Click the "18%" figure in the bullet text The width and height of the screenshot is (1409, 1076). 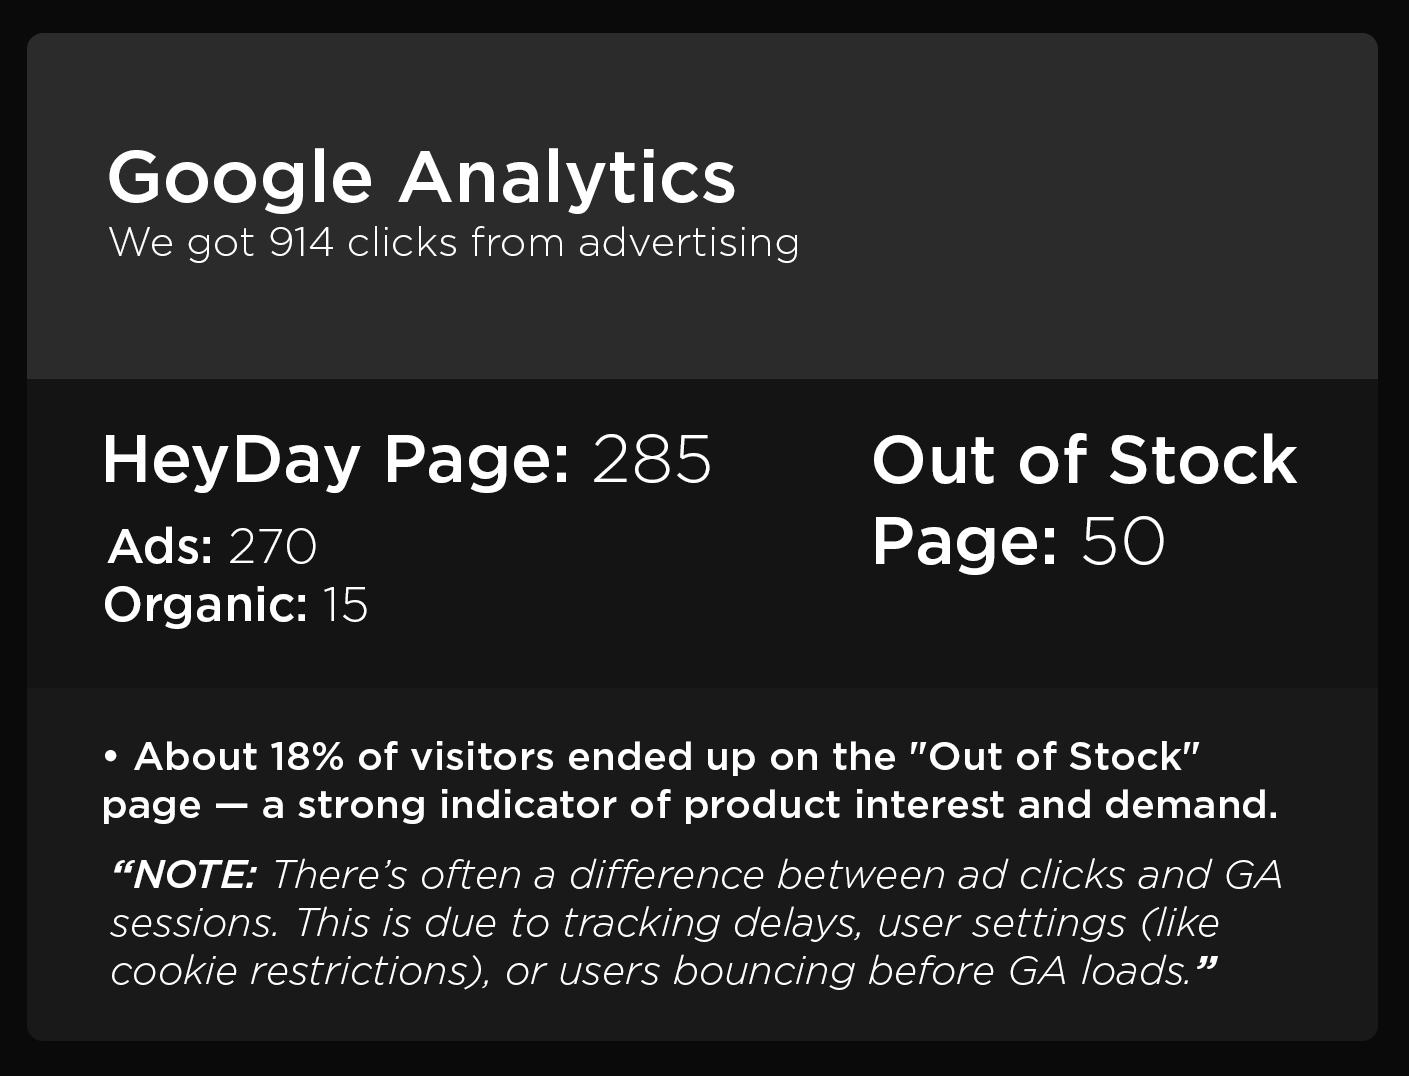(x=310, y=757)
